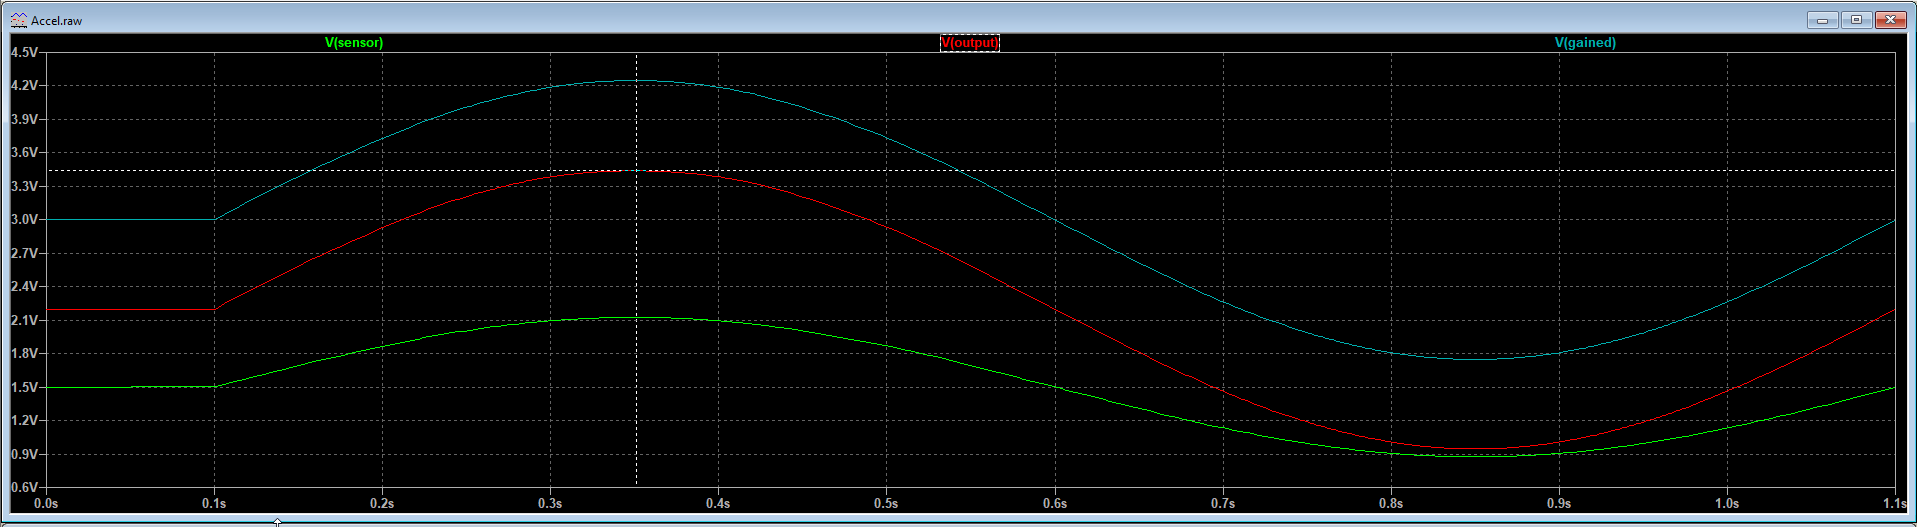Click the peak of the cyan V(gained) trace

(x=636, y=81)
